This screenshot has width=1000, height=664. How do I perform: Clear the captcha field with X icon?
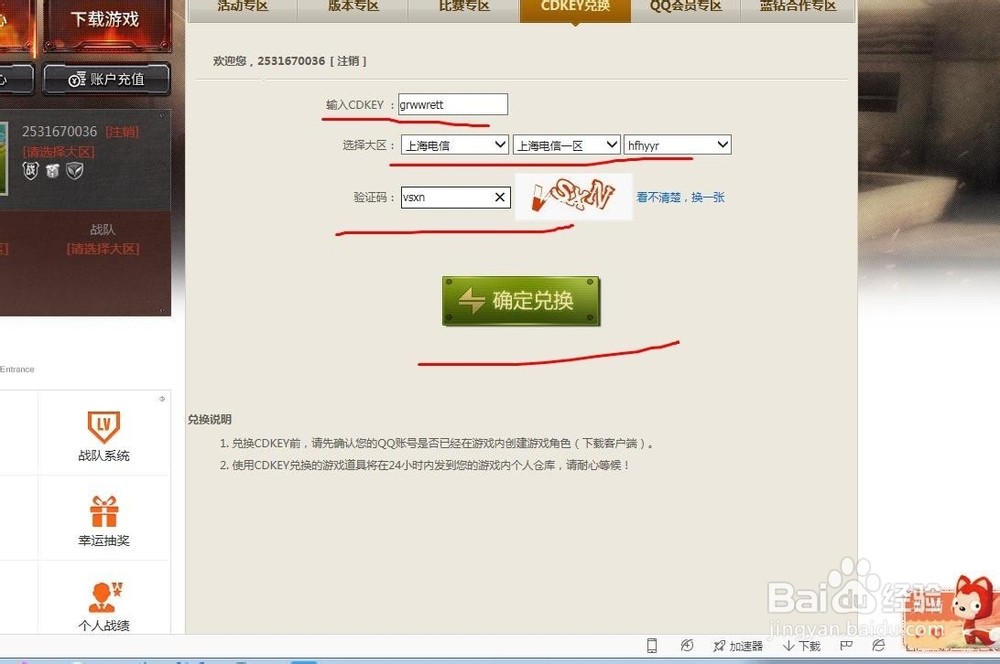coord(500,197)
